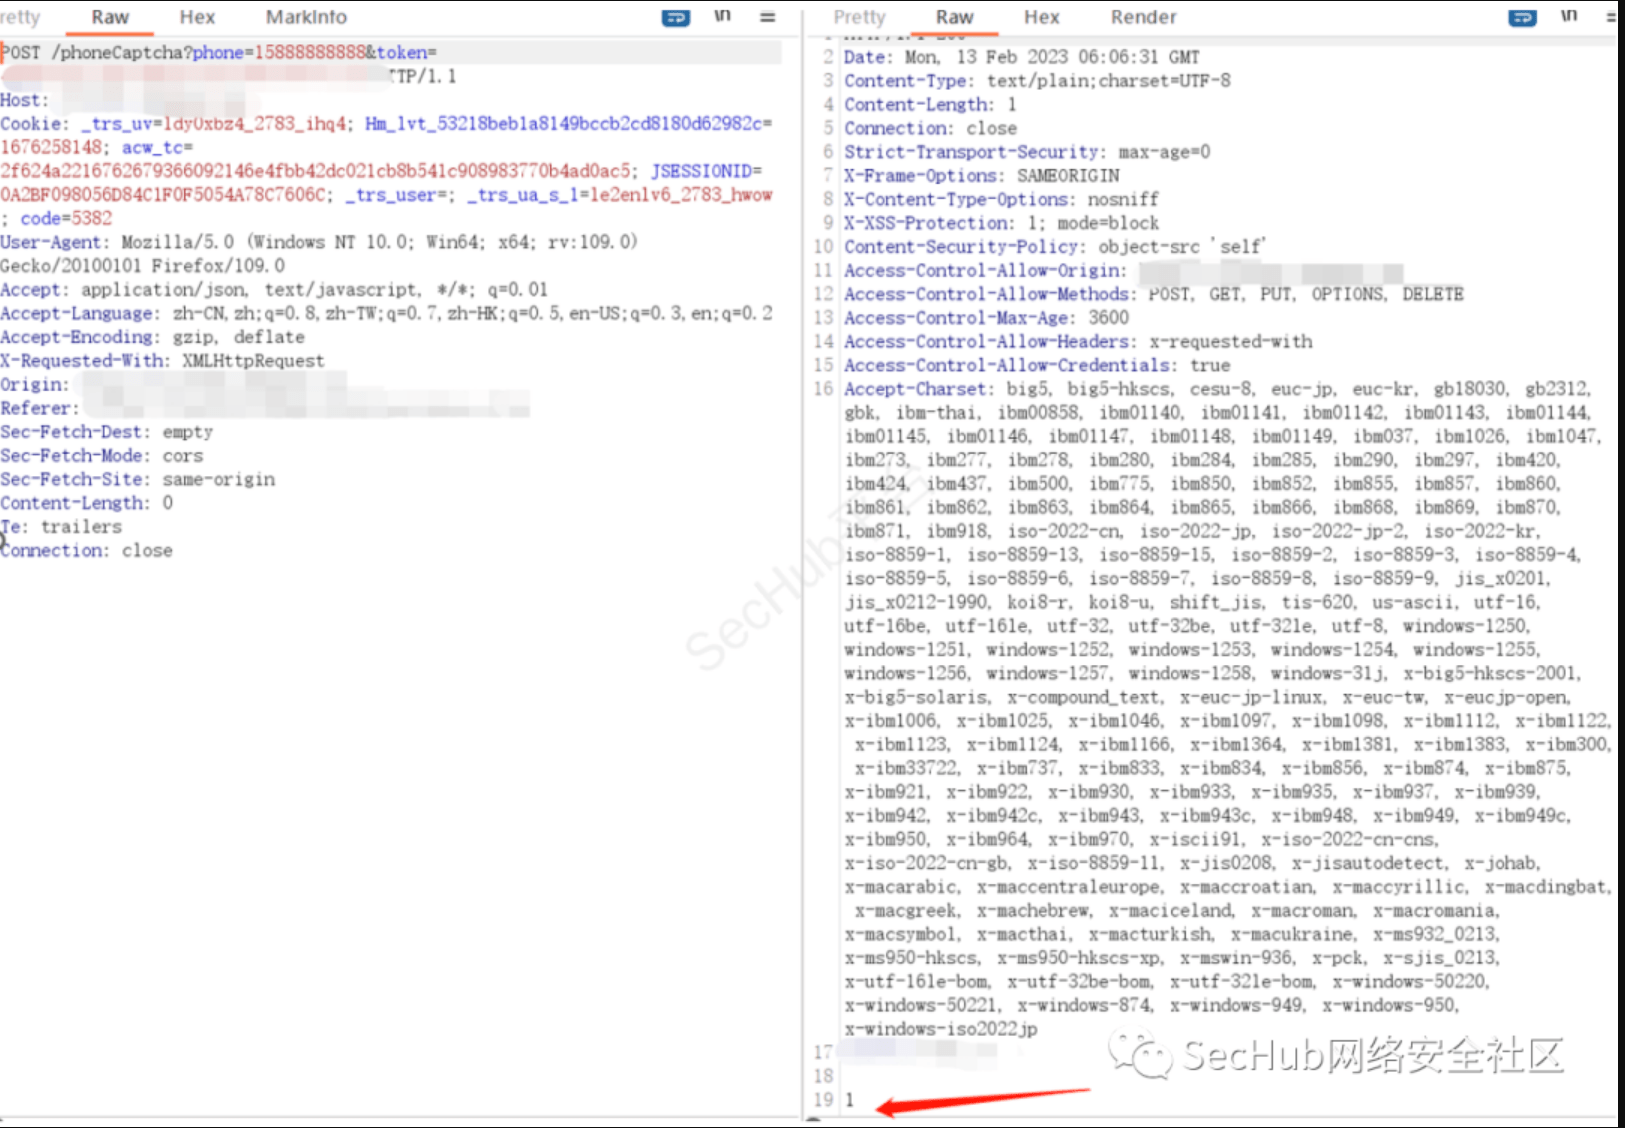
Task: Open the response Hex tab
Action: pyautogui.click(x=1041, y=17)
